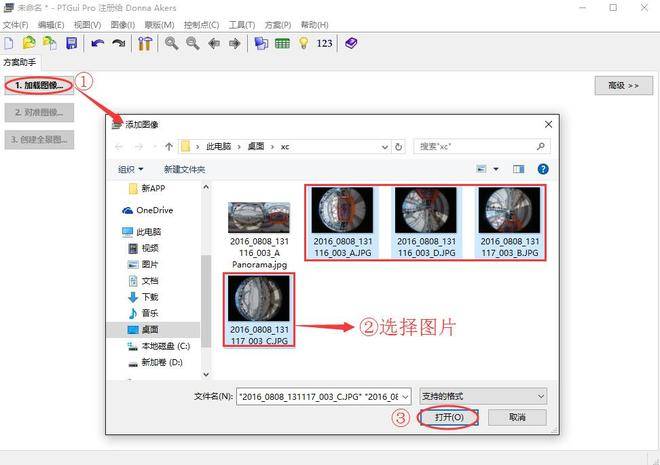Image resolution: width=660 pixels, height=465 pixels.
Task: Click the 高级 >> button
Action: (624, 85)
